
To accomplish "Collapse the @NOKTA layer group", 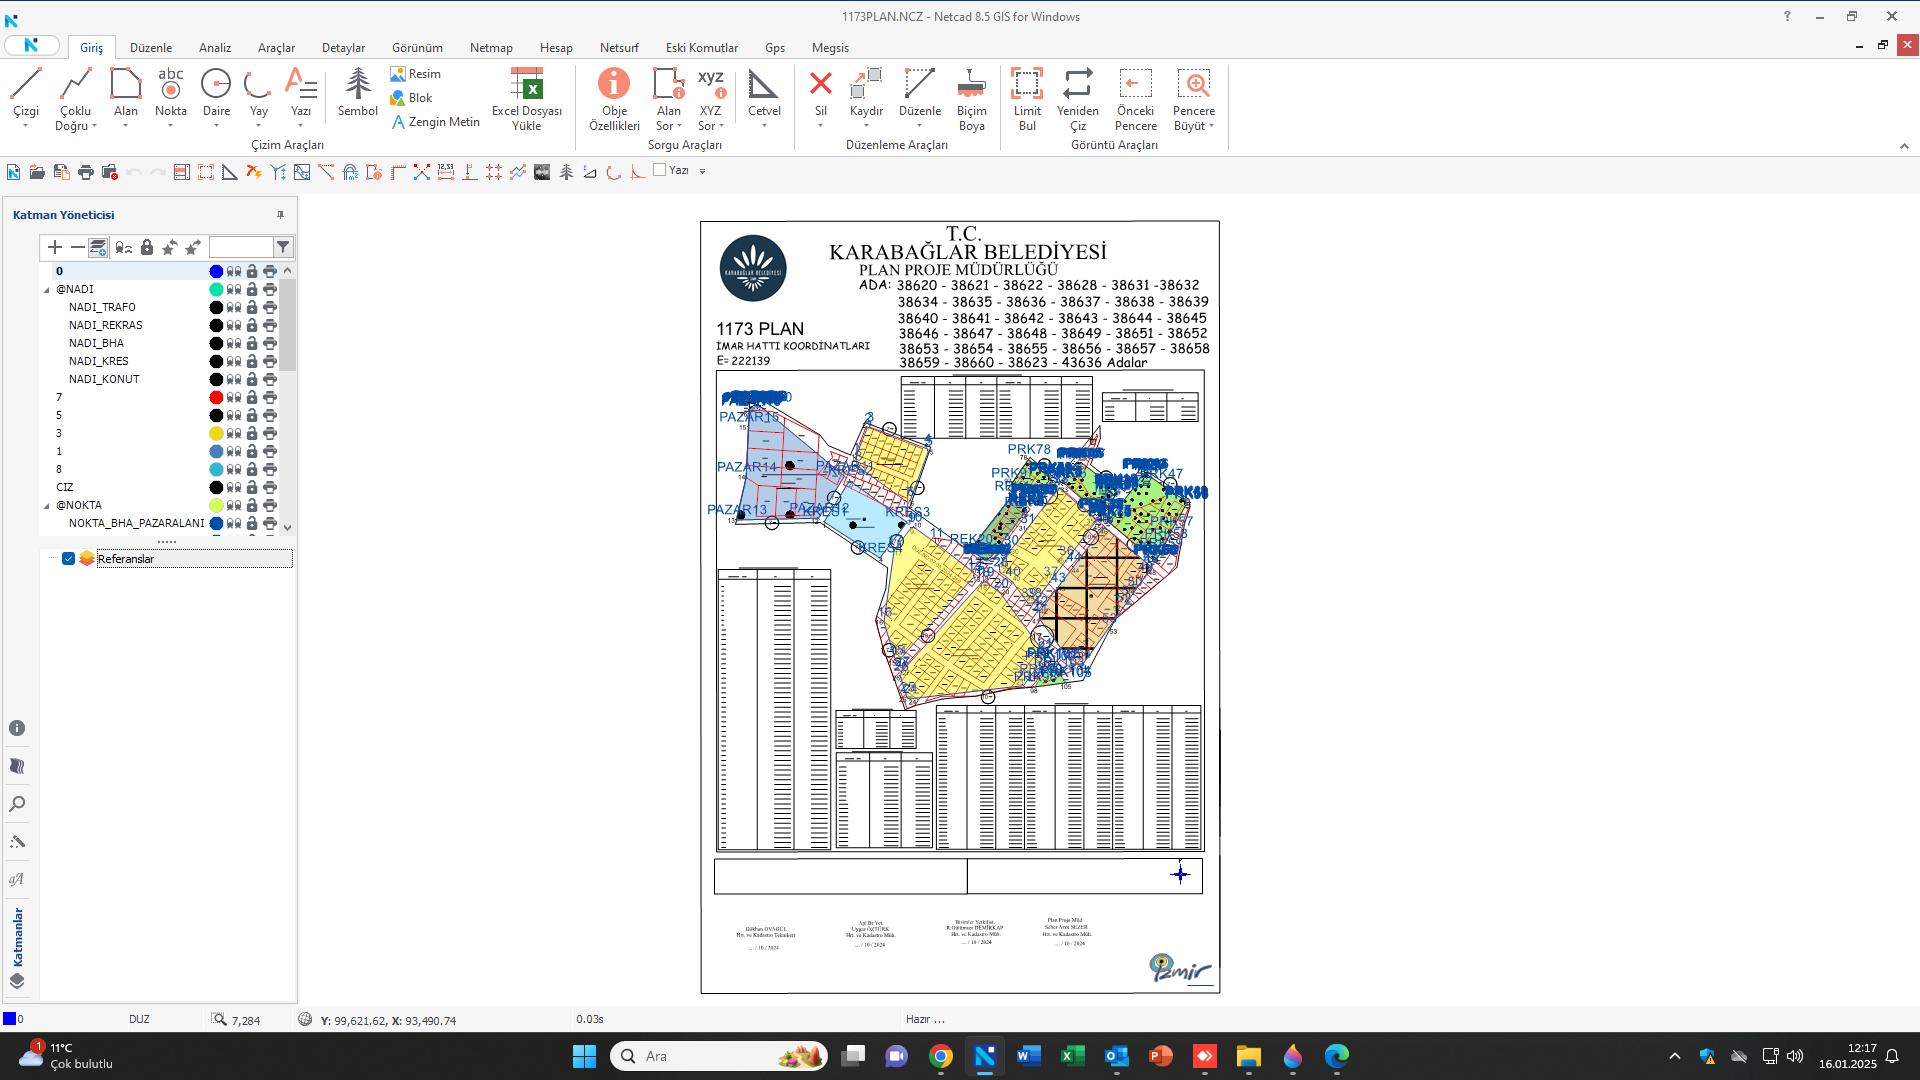I will (46, 506).
